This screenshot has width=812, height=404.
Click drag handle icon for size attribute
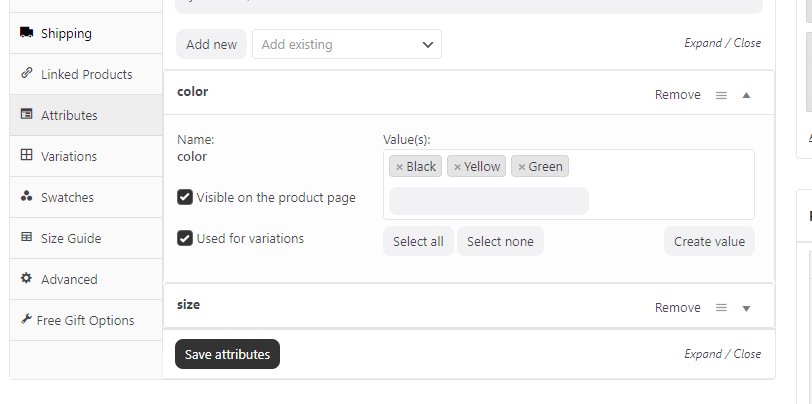(x=721, y=308)
